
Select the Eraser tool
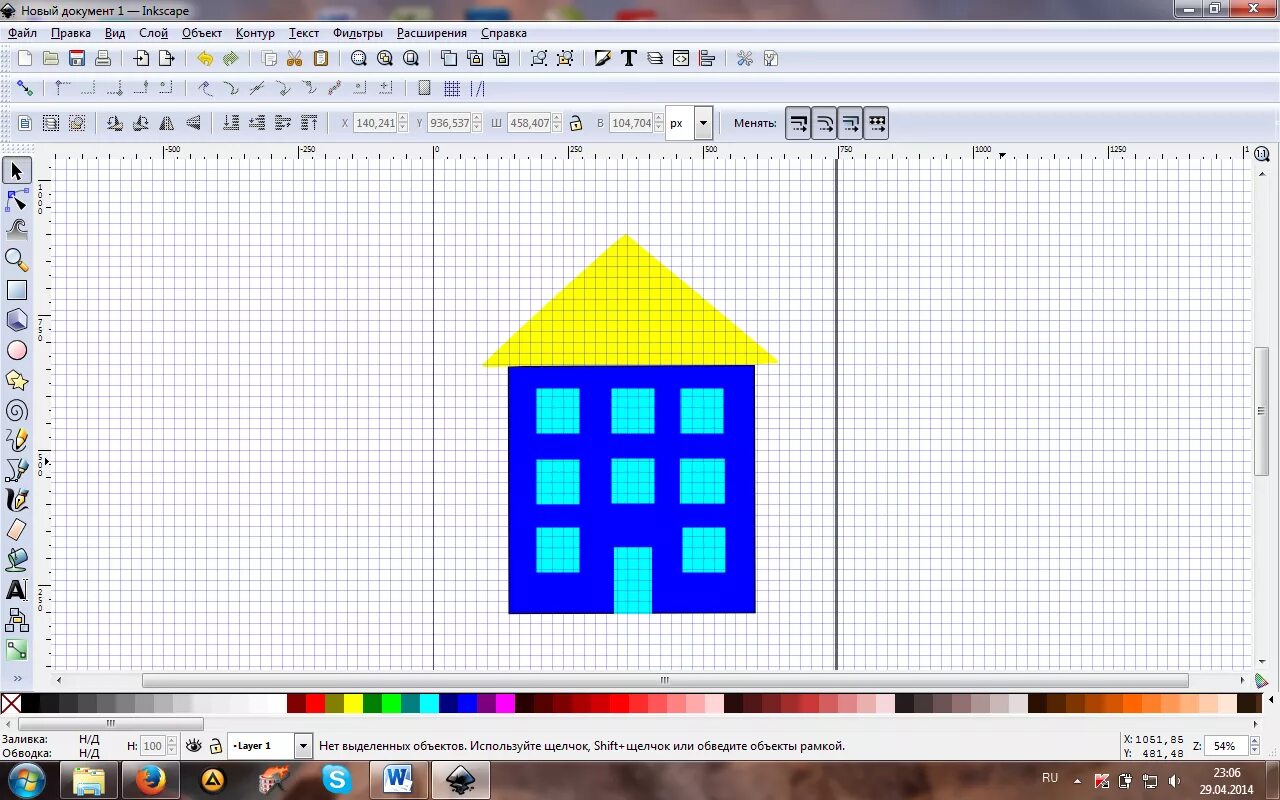click(17, 530)
